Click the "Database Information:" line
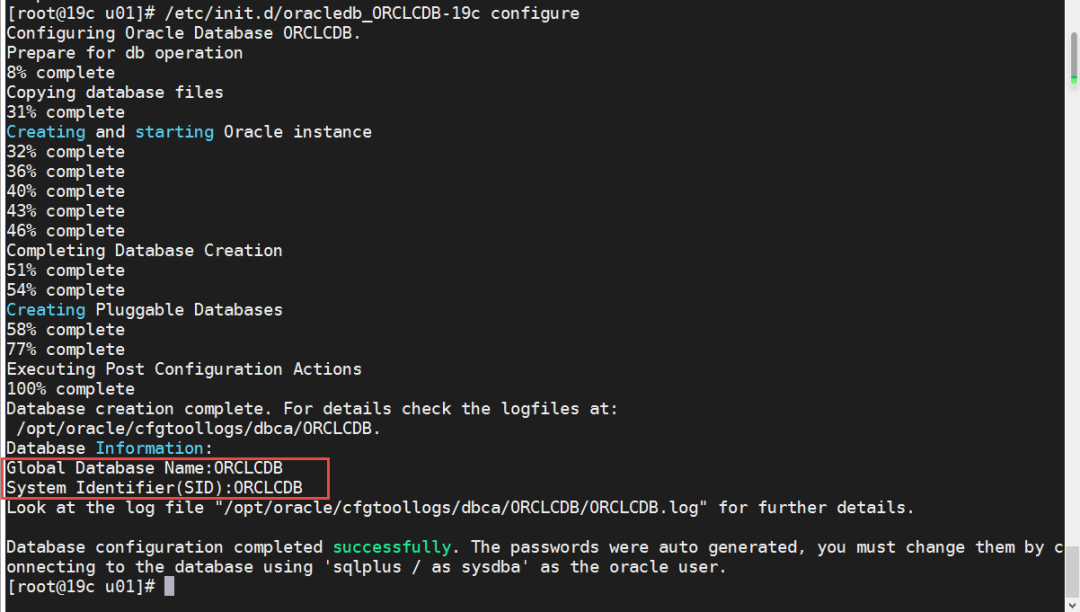Screen dimensions: 1080x612 [110, 448]
